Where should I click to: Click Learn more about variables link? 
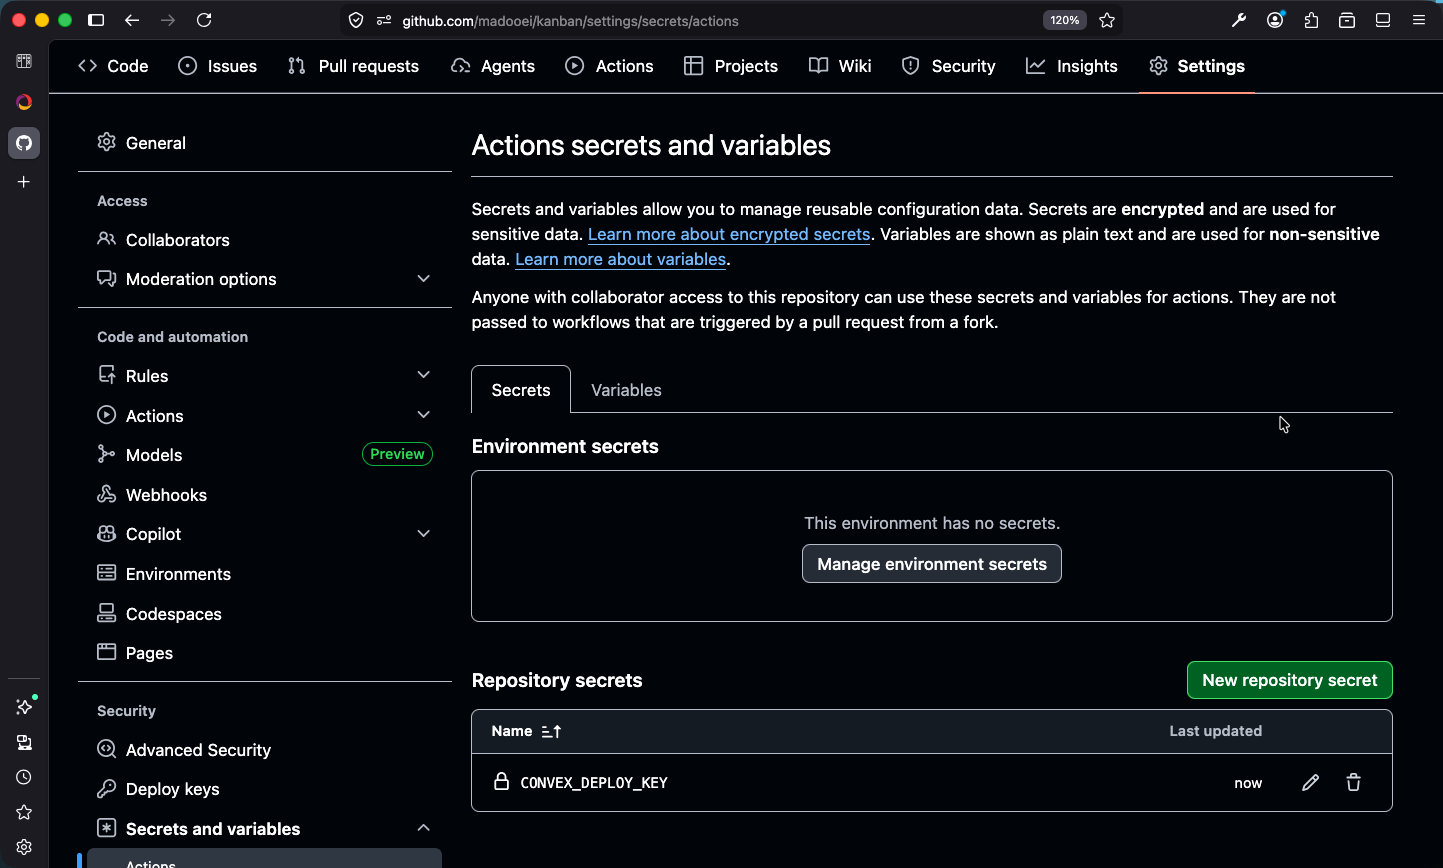coord(620,259)
